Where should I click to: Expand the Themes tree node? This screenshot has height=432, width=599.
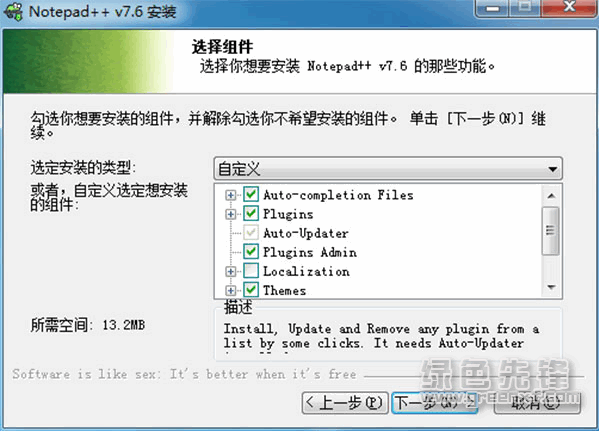tap(230, 291)
